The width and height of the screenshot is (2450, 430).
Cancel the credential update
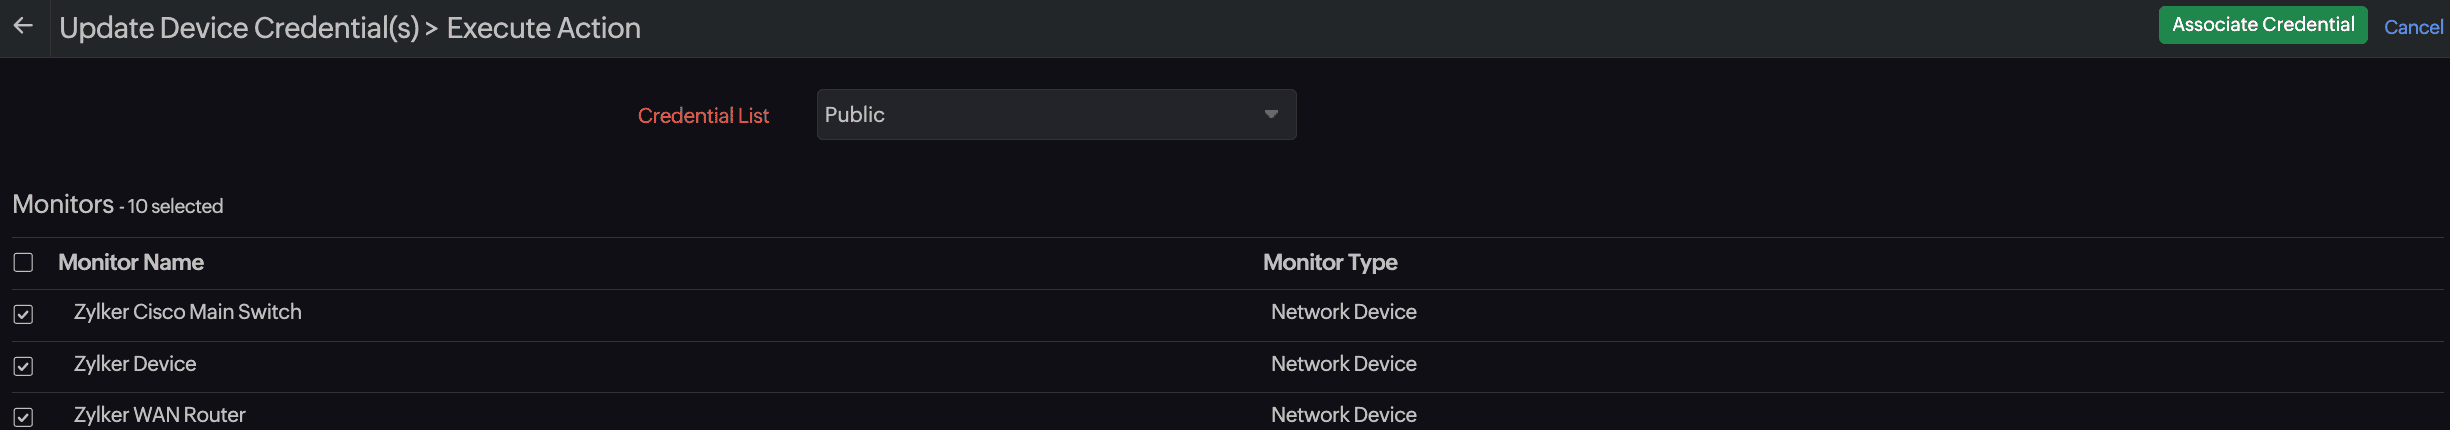[x=2413, y=27]
